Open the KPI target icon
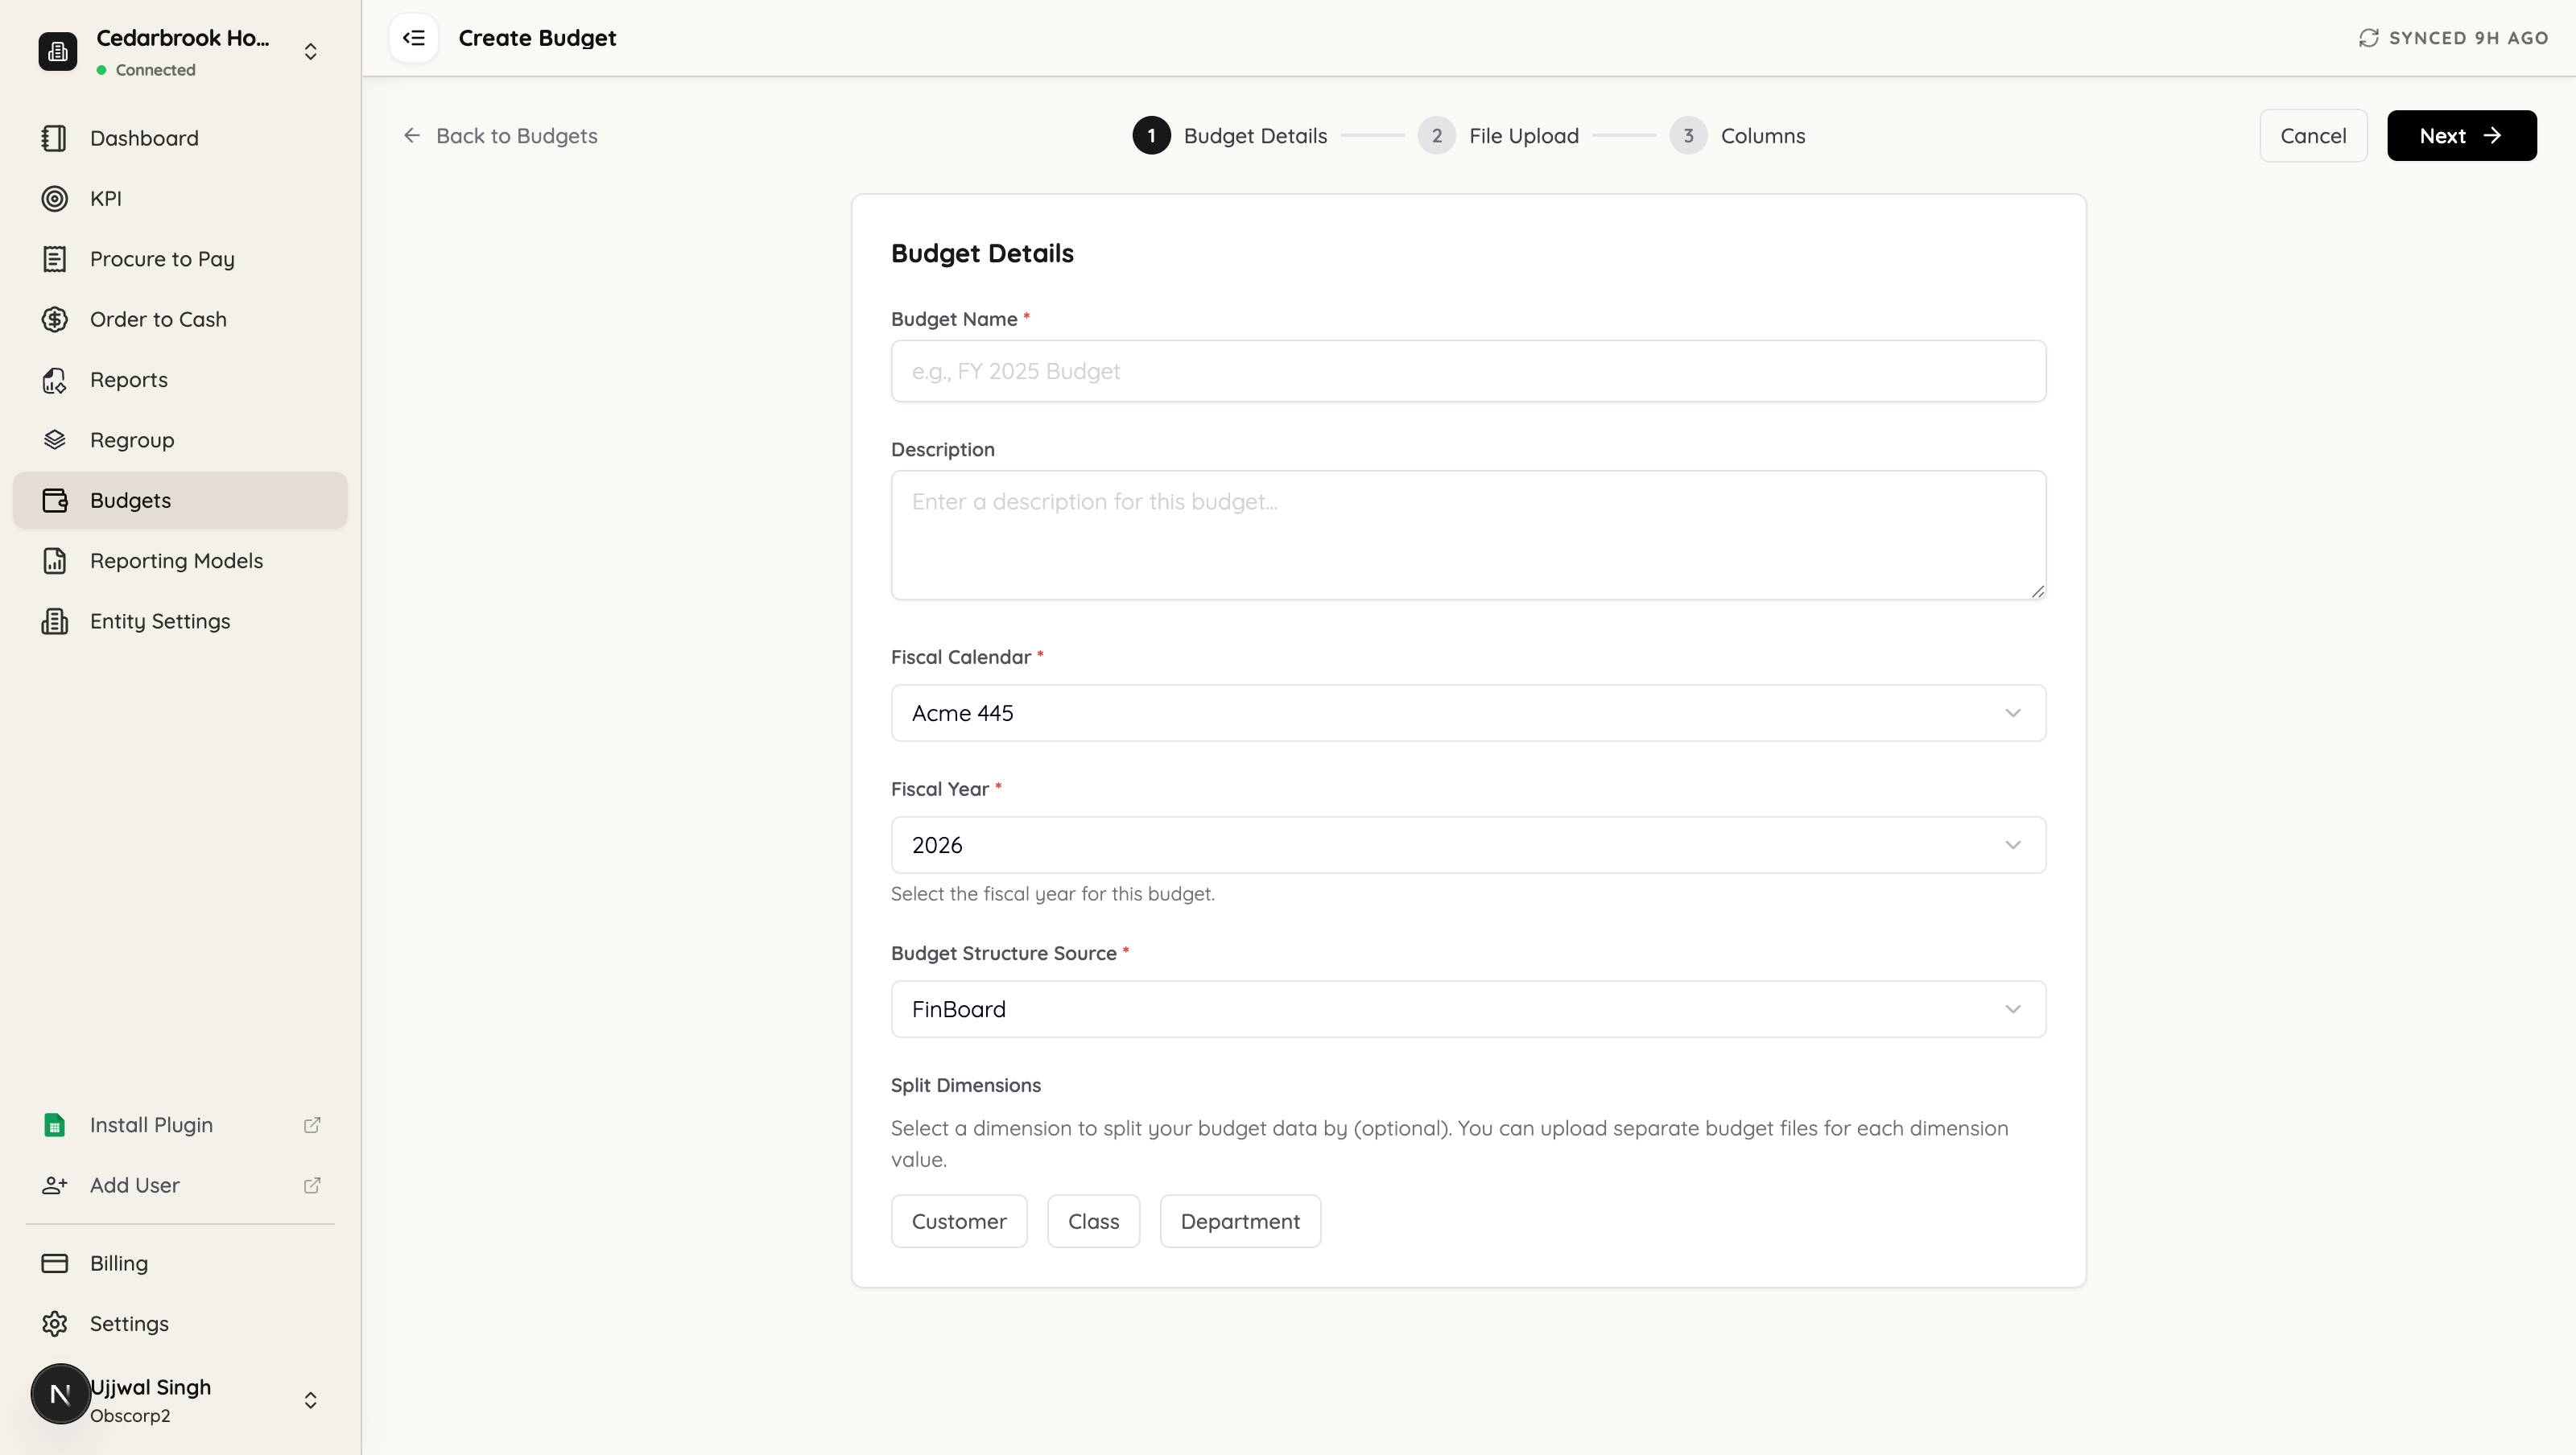This screenshot has height=1455, width=2576. point(54,198)
